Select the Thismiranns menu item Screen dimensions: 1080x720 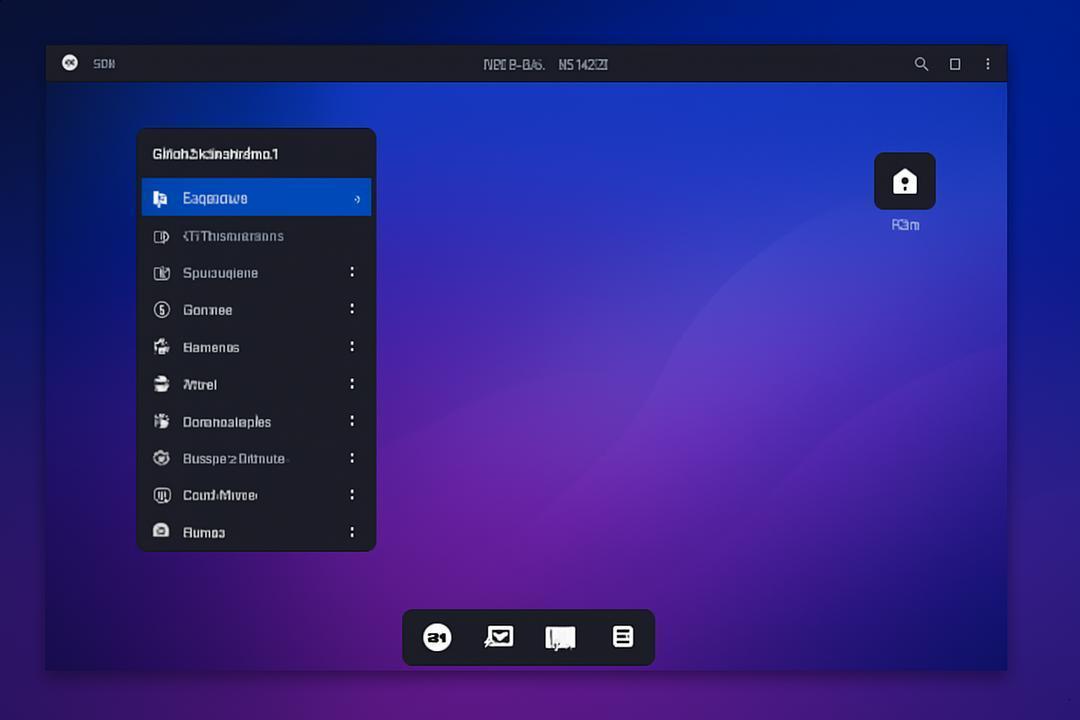(256, 236)
